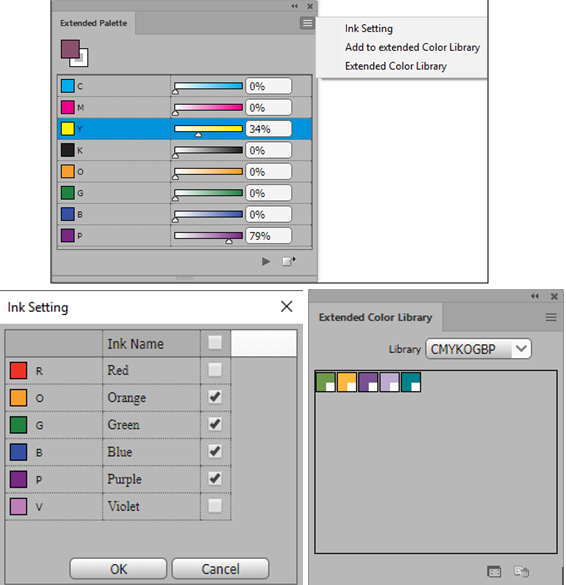Choose Ink Setting from the panel menu
Viewport: 566px width, 585px height.
369,28
